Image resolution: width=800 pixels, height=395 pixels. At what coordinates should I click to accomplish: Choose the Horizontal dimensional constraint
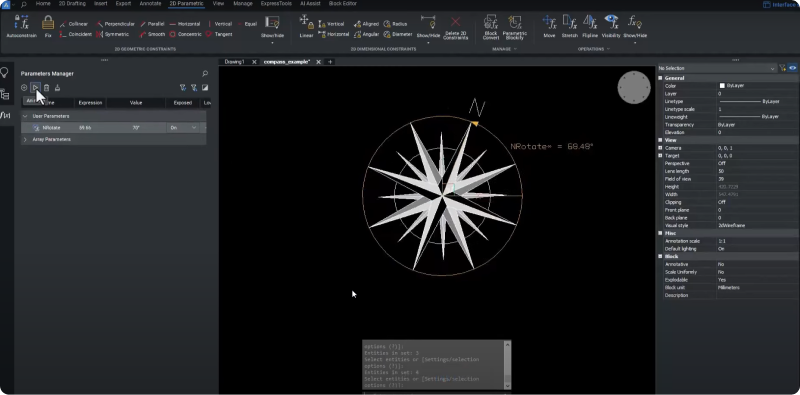coord(333,34)
